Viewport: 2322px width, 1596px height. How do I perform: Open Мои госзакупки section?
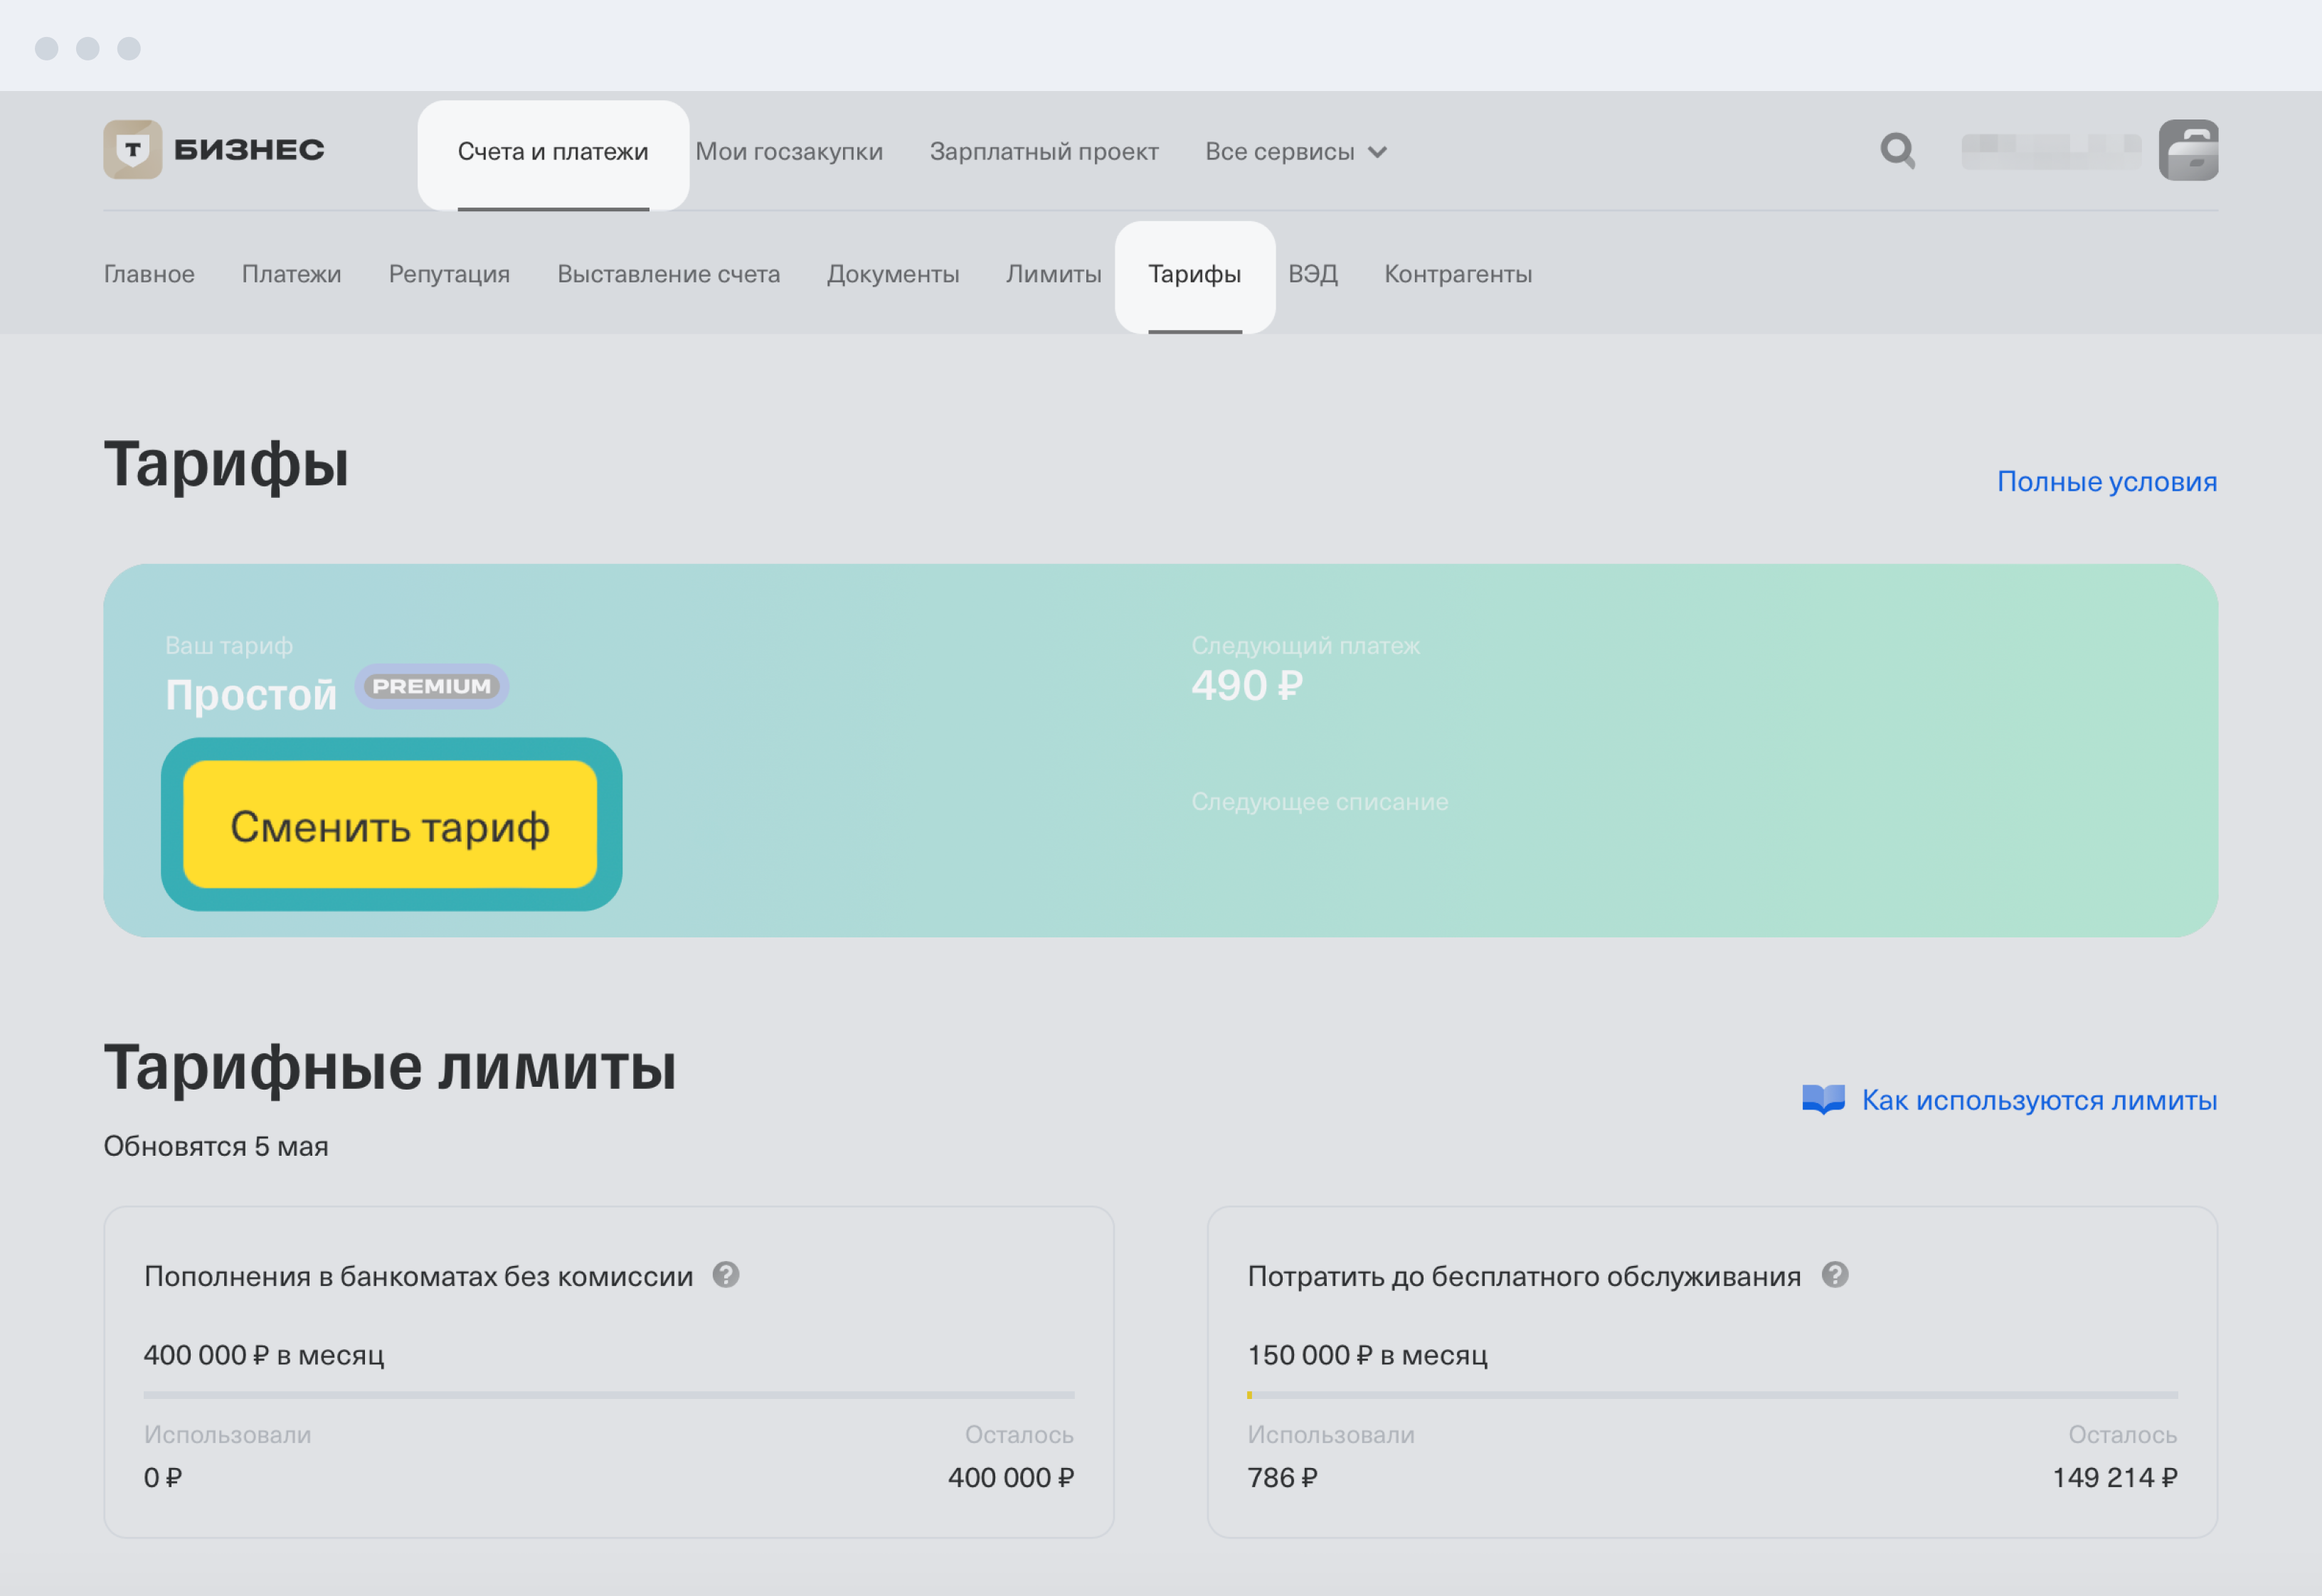789,152
